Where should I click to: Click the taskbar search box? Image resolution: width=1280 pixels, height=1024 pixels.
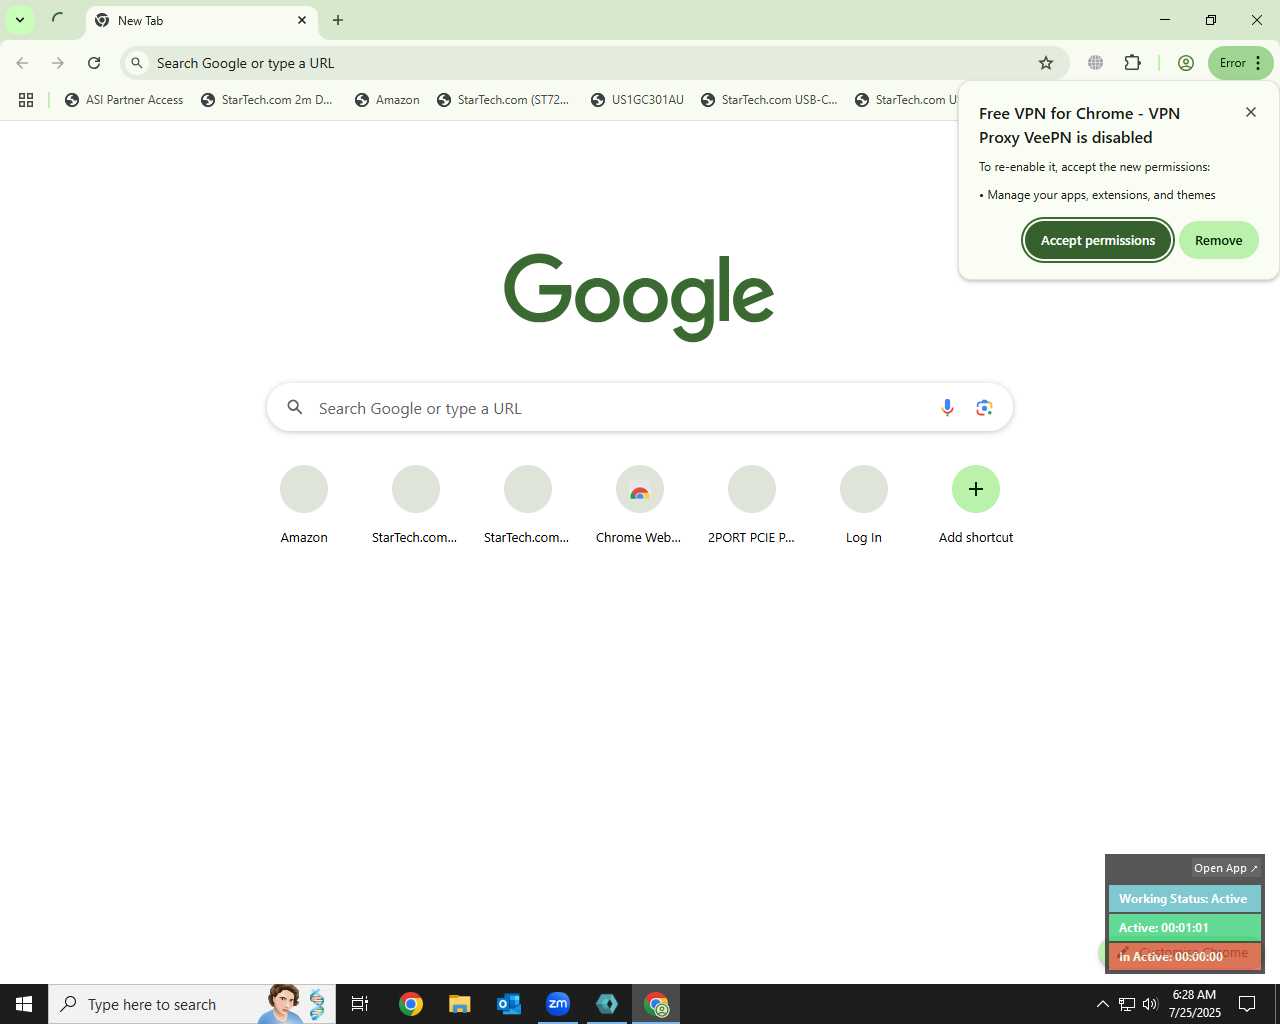(192, 1004)
